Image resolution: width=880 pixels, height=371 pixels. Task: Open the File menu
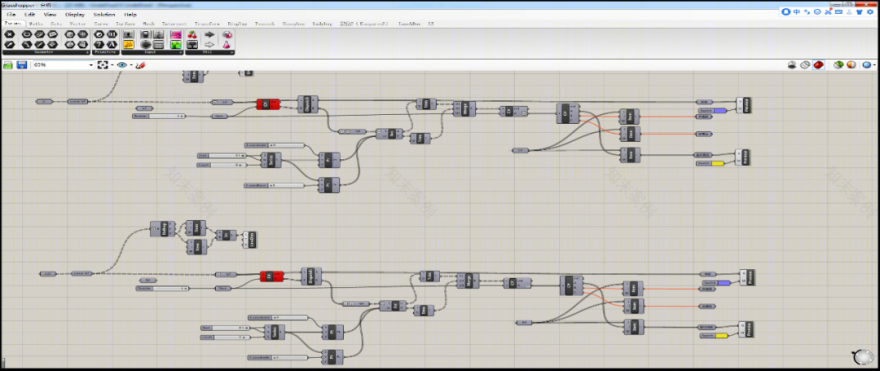click(11, 14)
